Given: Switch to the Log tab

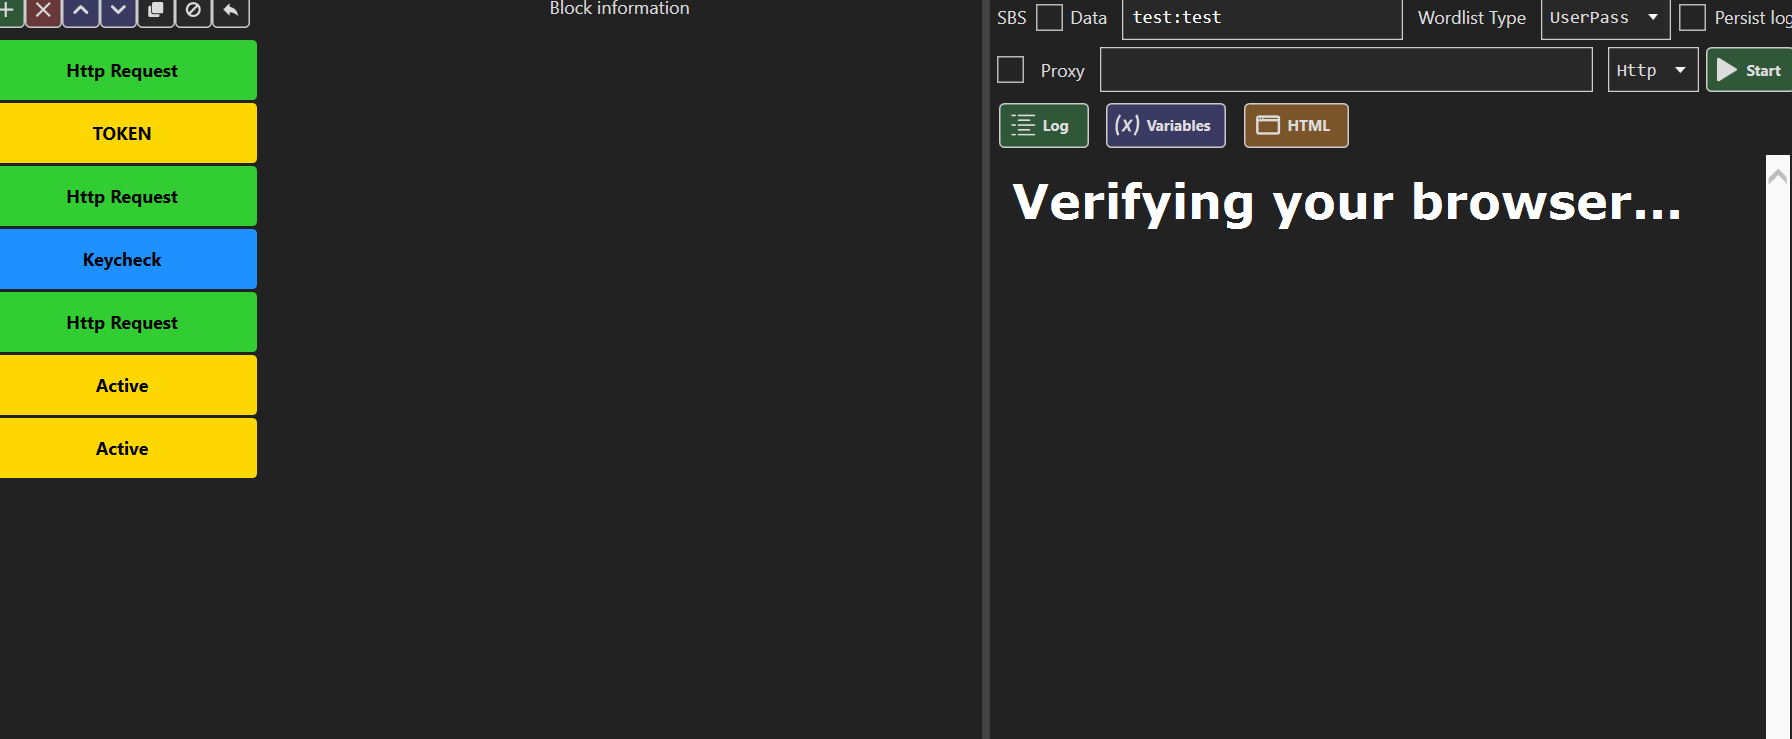Looking at the screenshot, I should pyautogui.click(x=1043, y=125).
